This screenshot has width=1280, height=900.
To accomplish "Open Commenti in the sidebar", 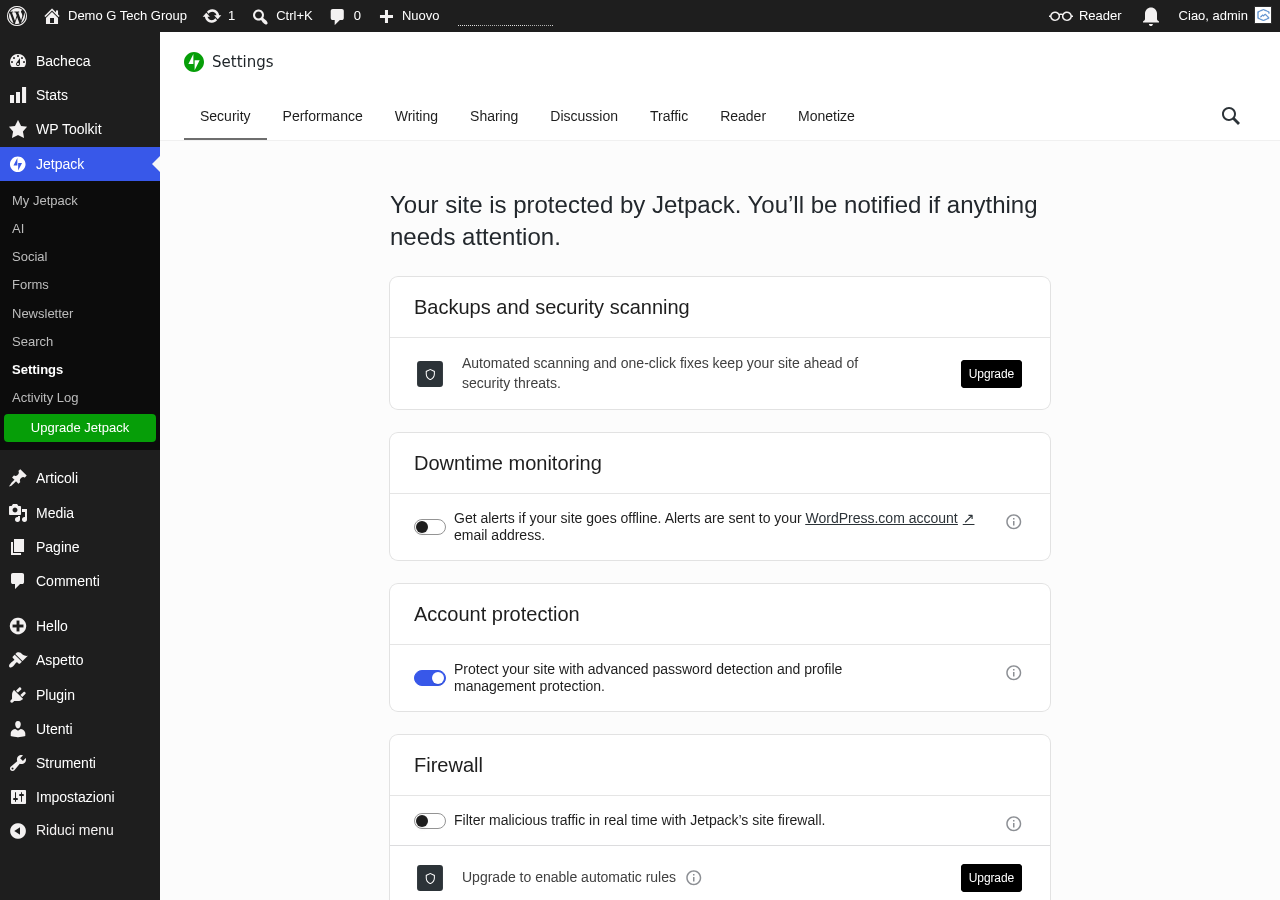I will click(x=80, y=581).
